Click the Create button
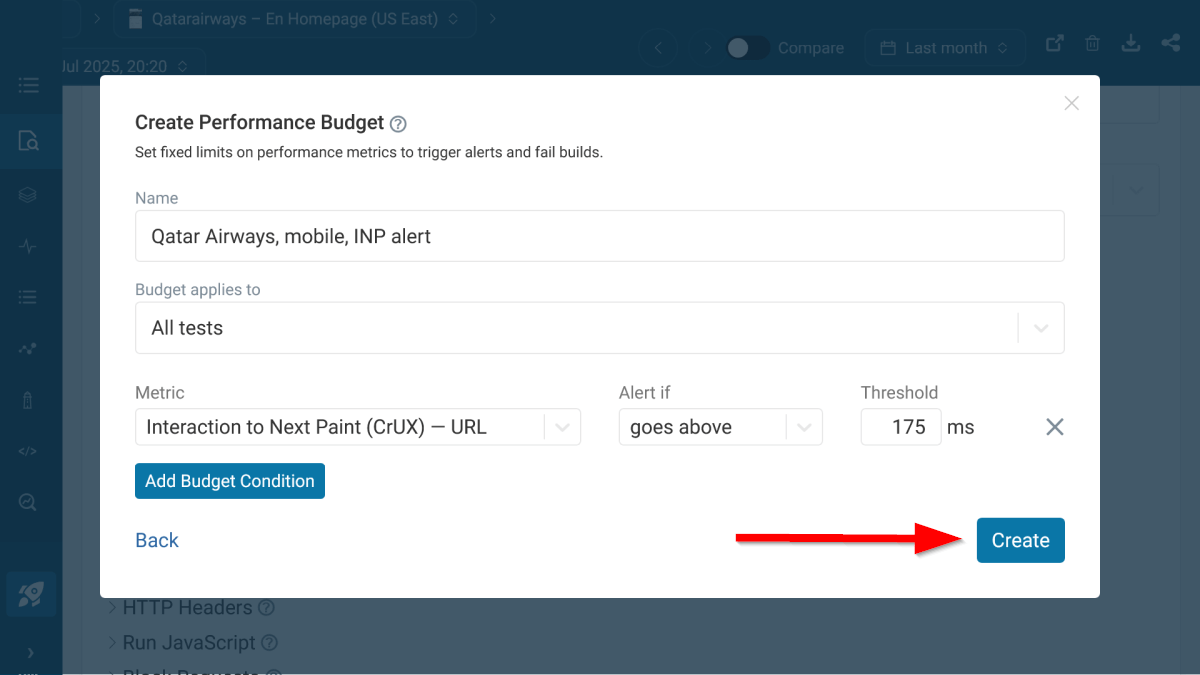Image resolution: width=1200 pixels, height=675 pixels. (1020, 540)
